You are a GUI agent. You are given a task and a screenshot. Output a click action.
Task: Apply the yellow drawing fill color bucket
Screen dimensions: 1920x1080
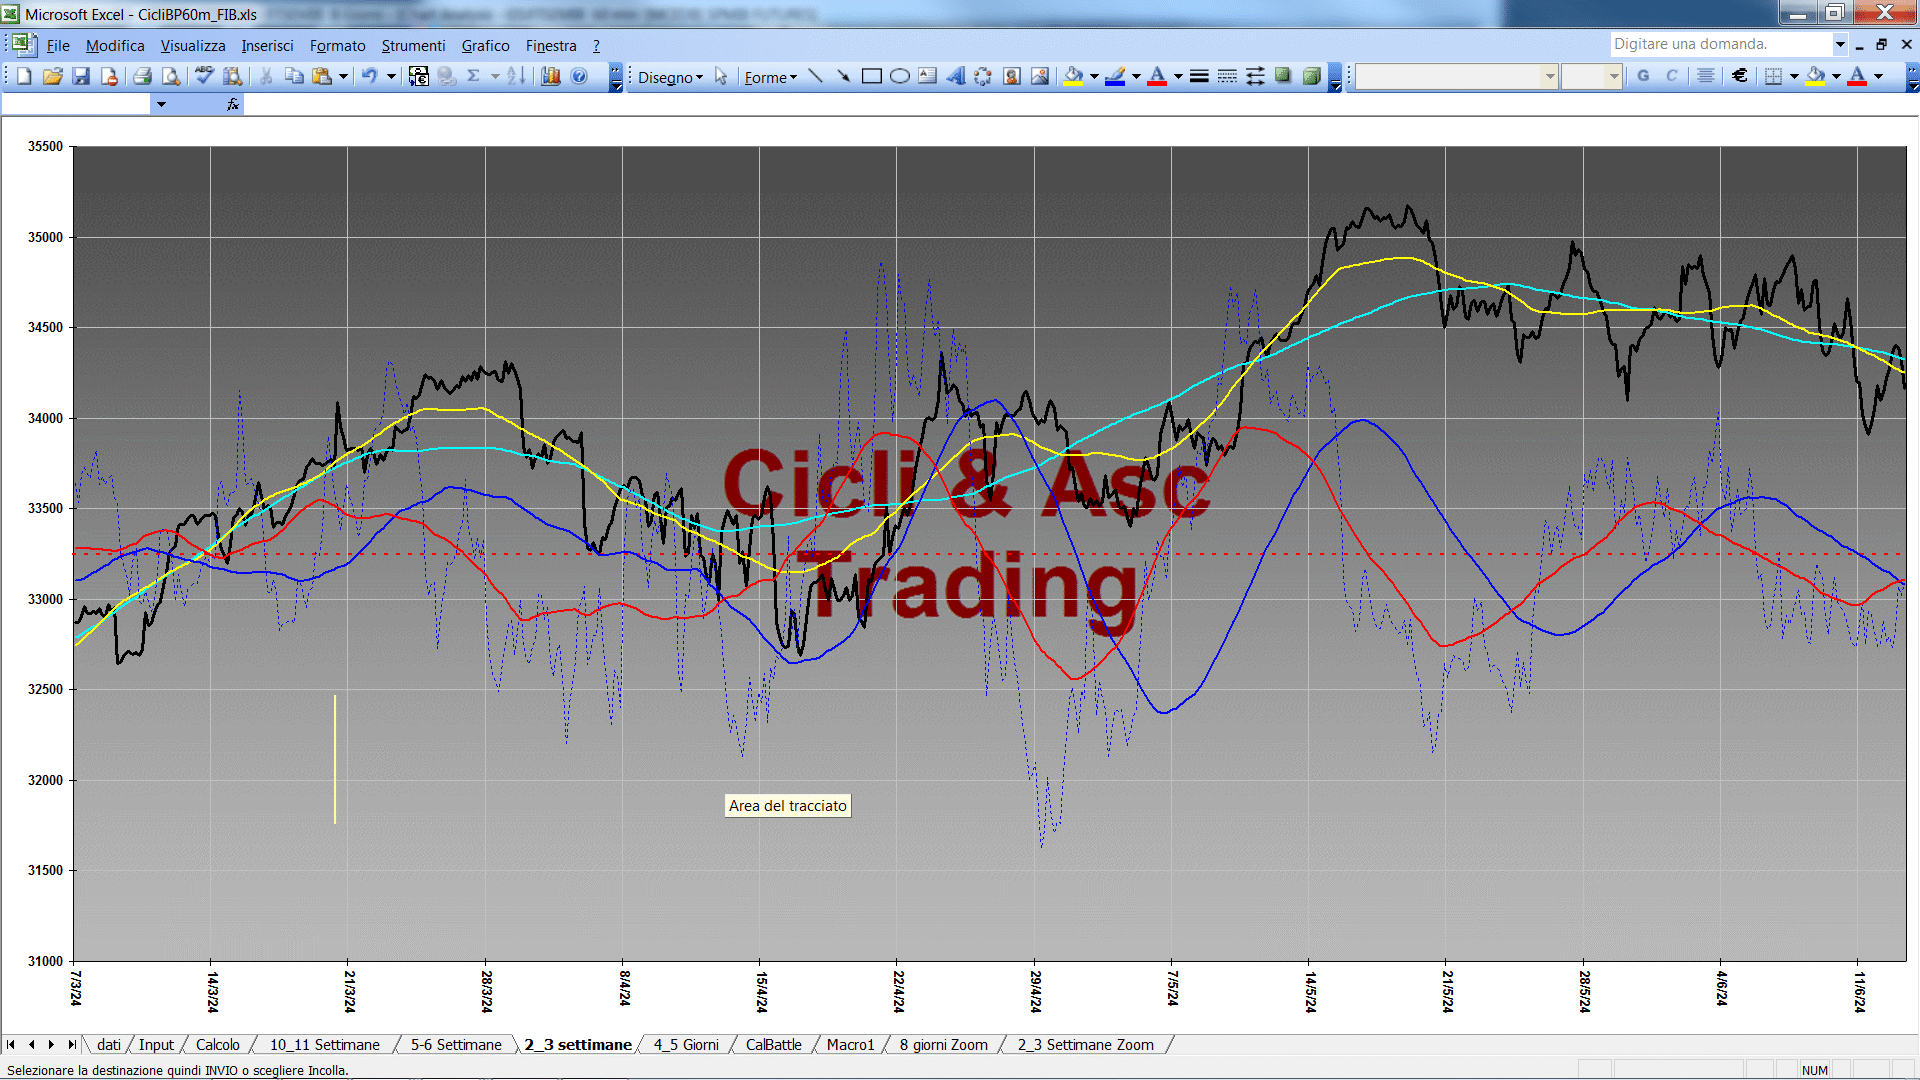pyautogui.click(x=1074, y=76)
